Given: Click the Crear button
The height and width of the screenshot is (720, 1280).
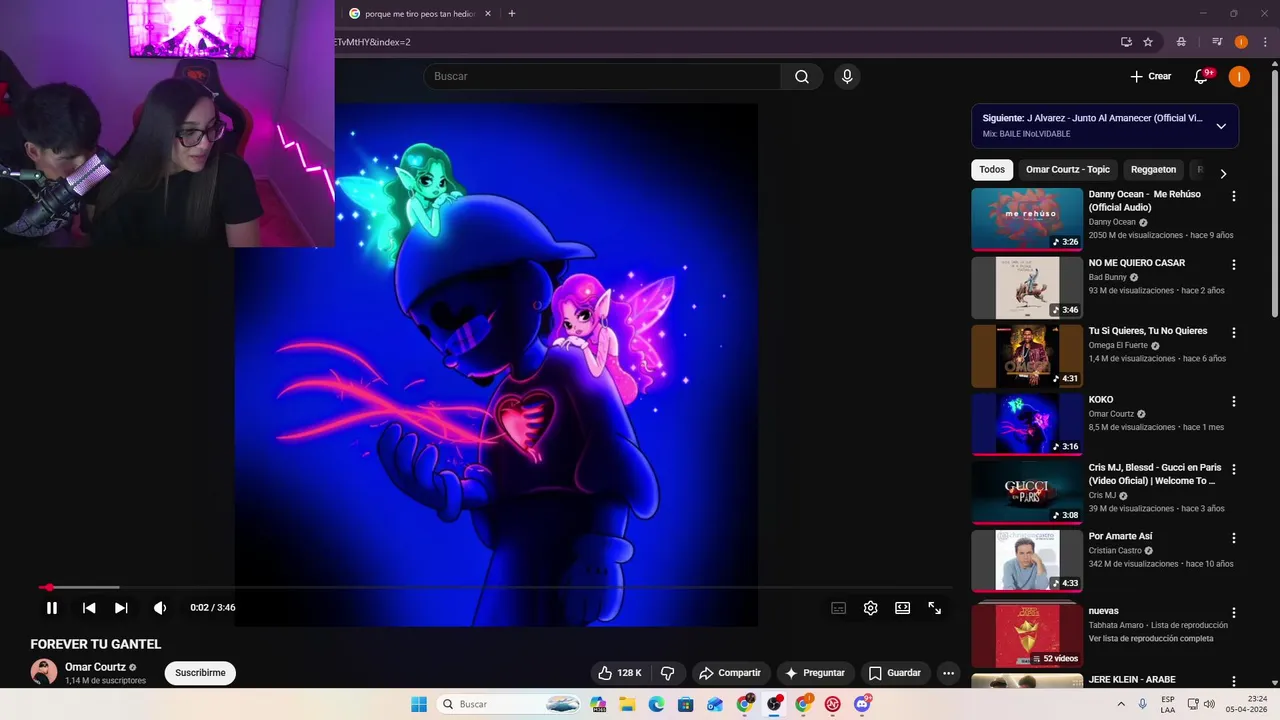Looking at the screenshot, I should click(1151, 76).
